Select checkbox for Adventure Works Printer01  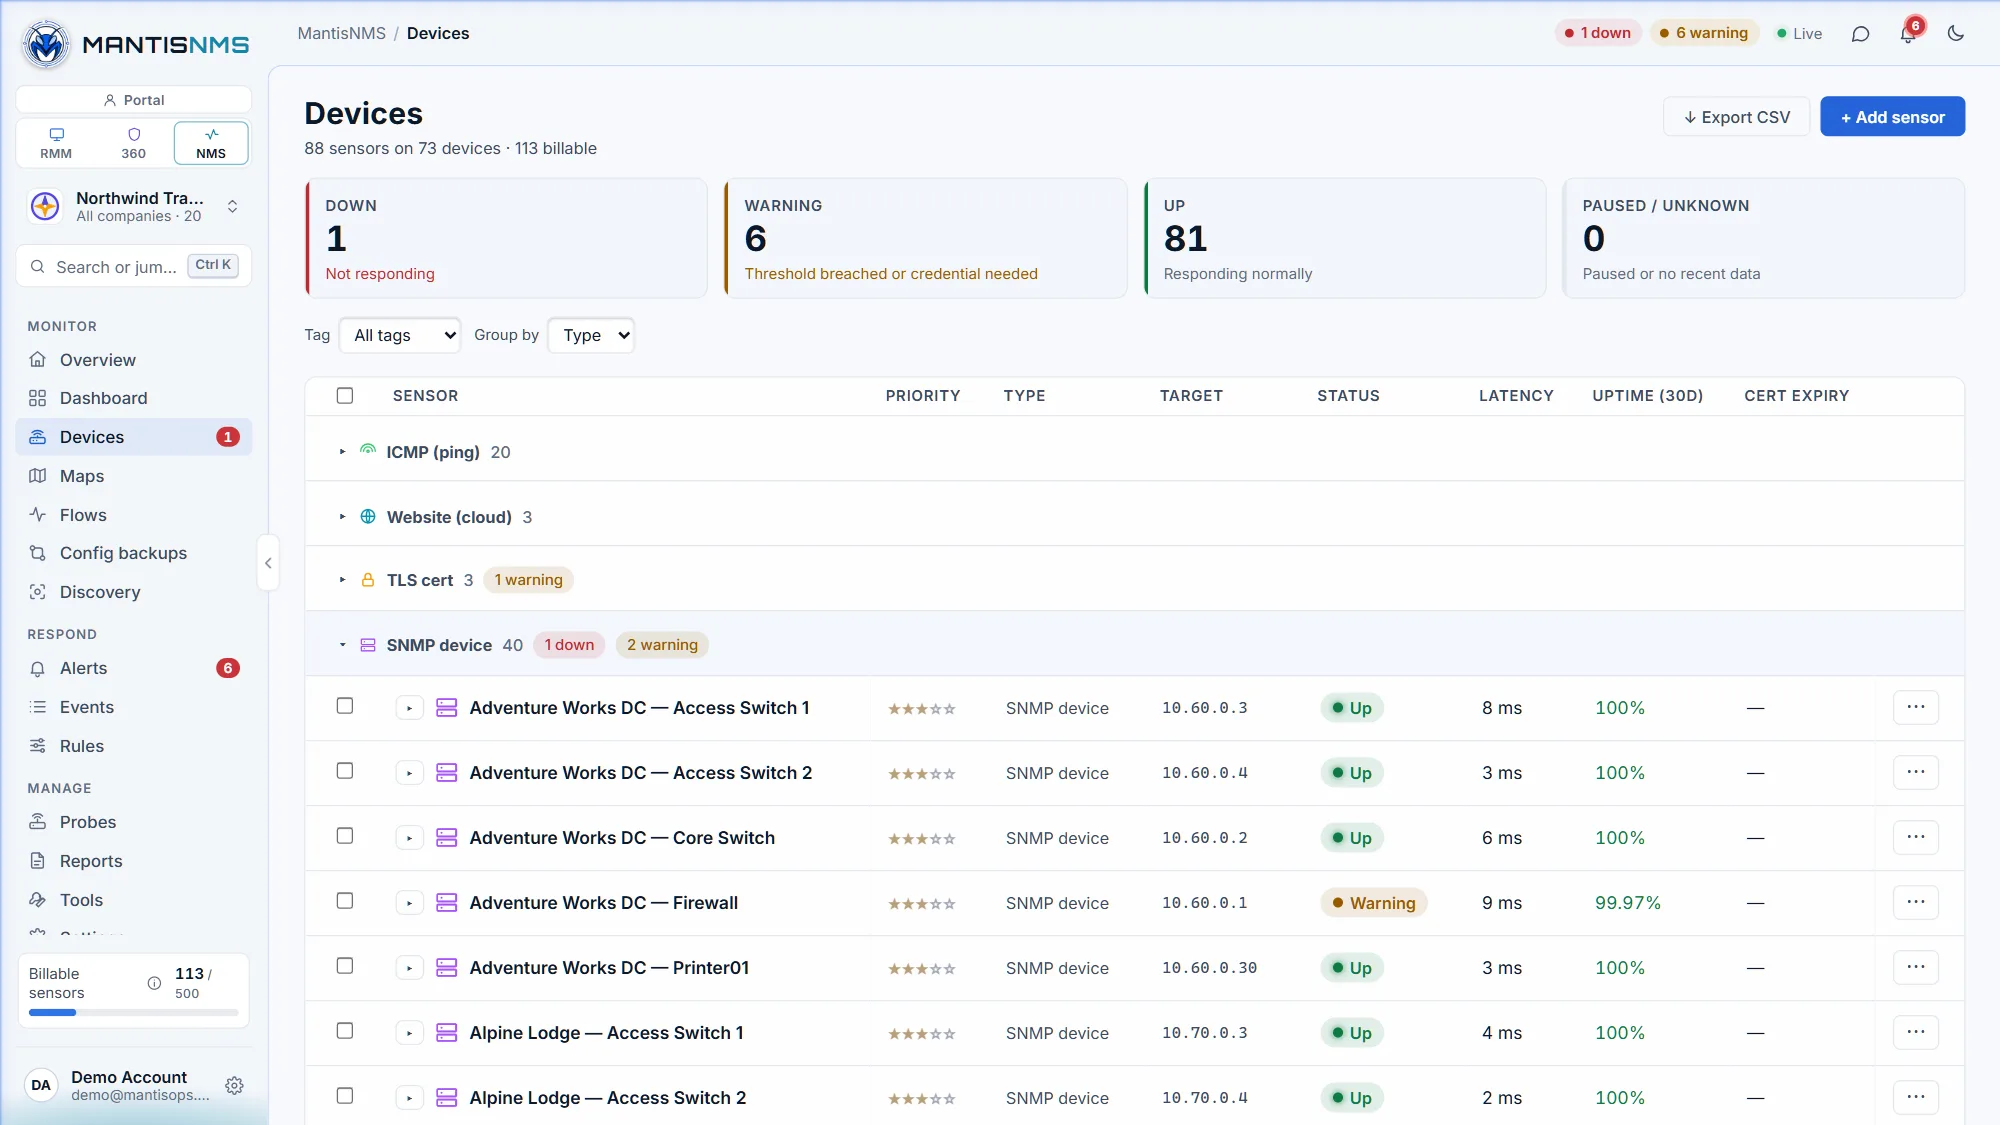[x=345, y=966]
